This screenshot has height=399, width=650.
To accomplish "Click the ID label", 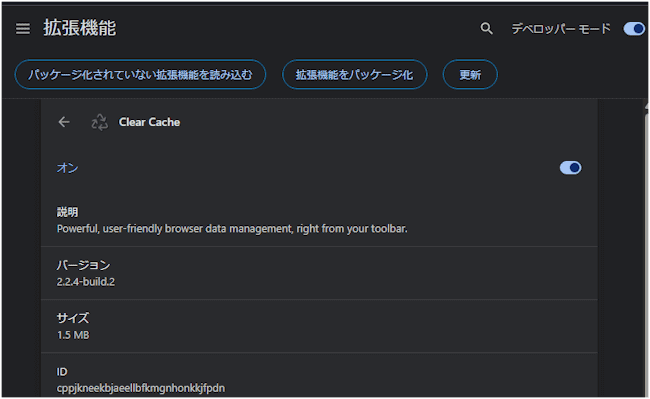I will [x=62, y=372].
